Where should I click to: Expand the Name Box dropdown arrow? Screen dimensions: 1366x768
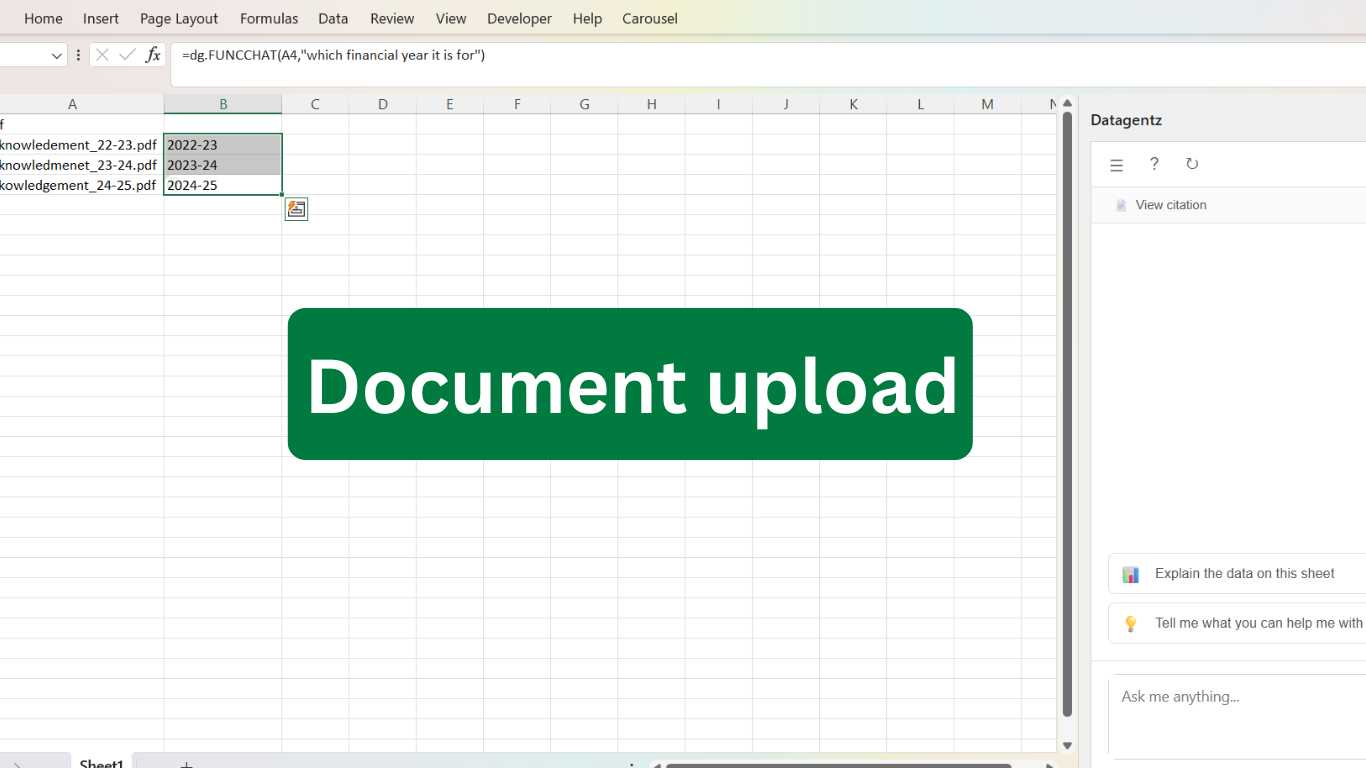57,56
